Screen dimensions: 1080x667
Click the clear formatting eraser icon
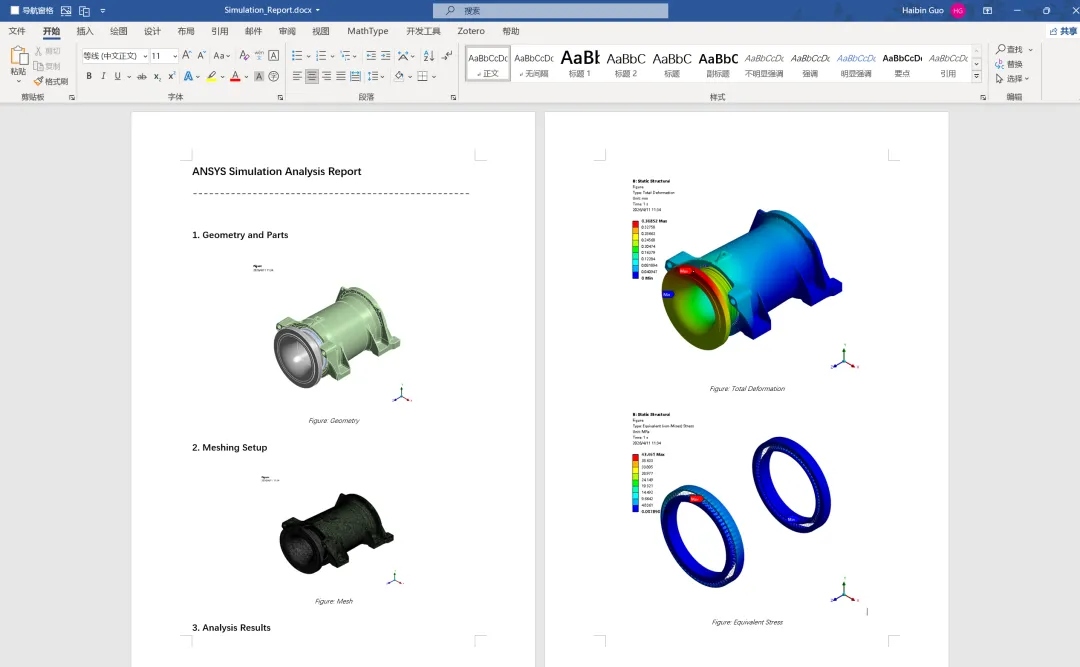pos(244,56)
